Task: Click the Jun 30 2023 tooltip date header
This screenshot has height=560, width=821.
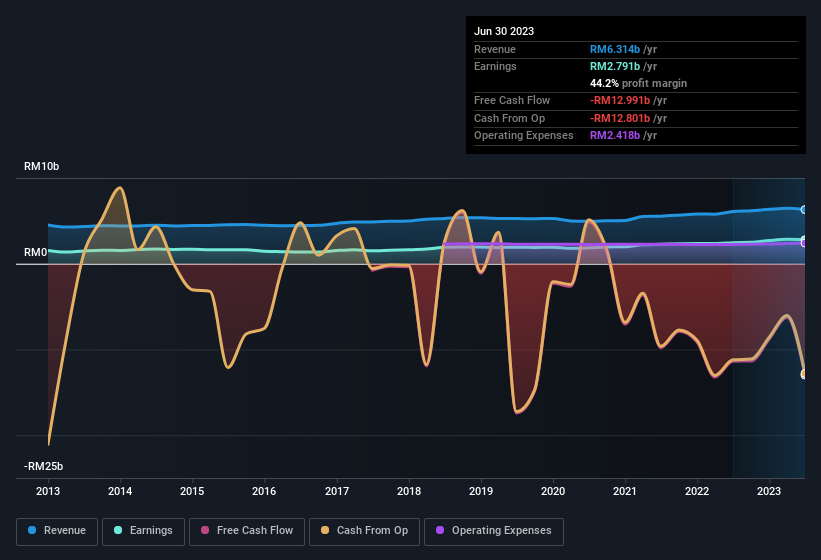Action: tap(504, 31)
